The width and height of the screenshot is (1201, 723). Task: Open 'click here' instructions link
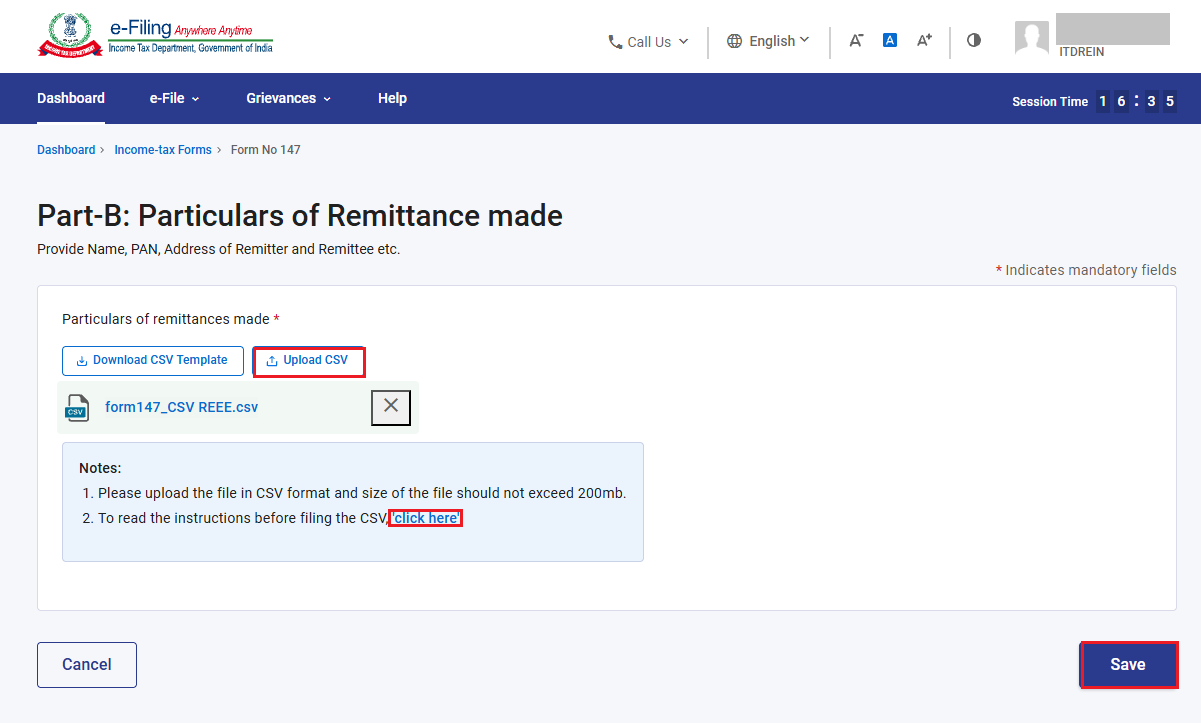click(x=426, y=518)
